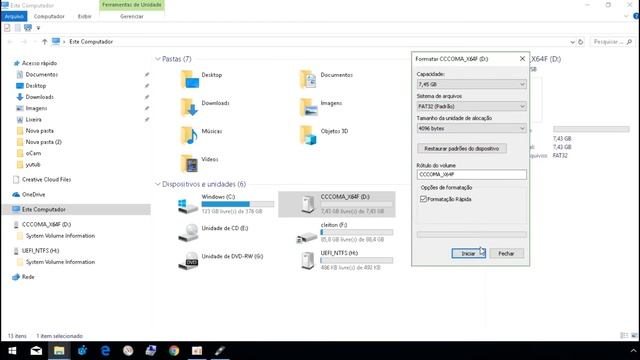This screenshot has width=640, height=360.
Task: Click the Windows (C:) capacity bar
Action: (x=238, y=204)
